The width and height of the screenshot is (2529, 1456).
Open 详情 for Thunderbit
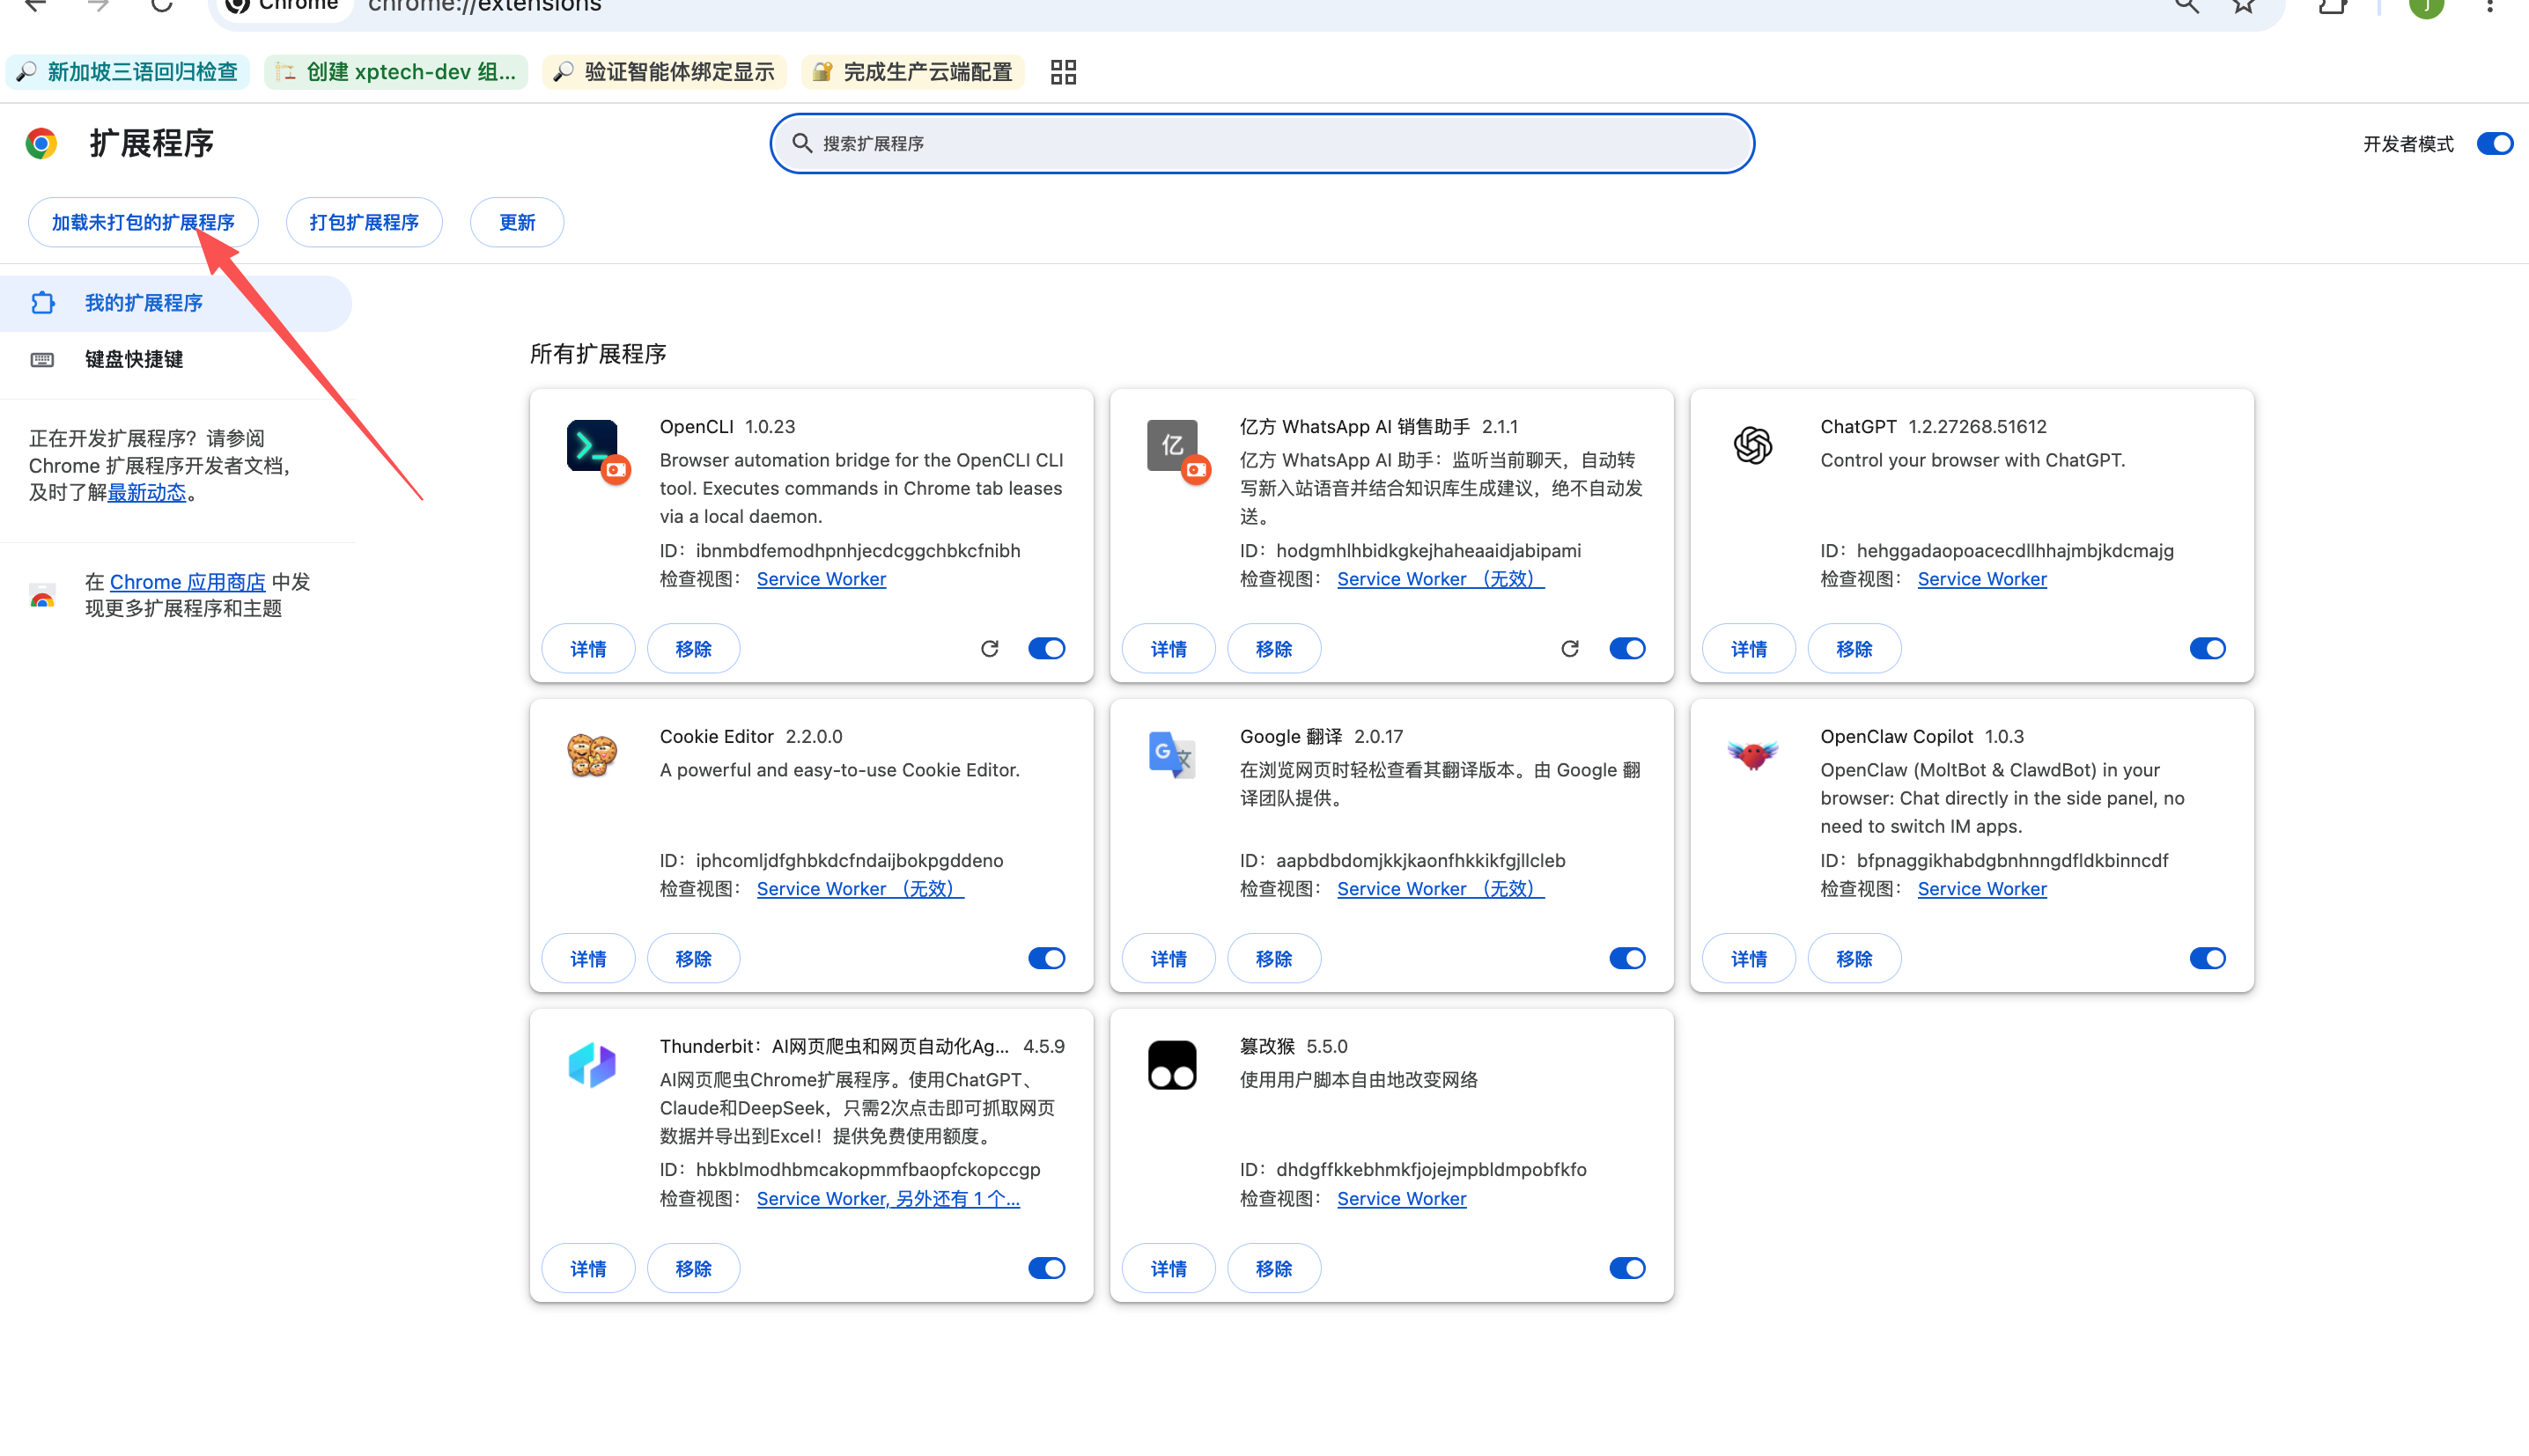[588, 1269]
